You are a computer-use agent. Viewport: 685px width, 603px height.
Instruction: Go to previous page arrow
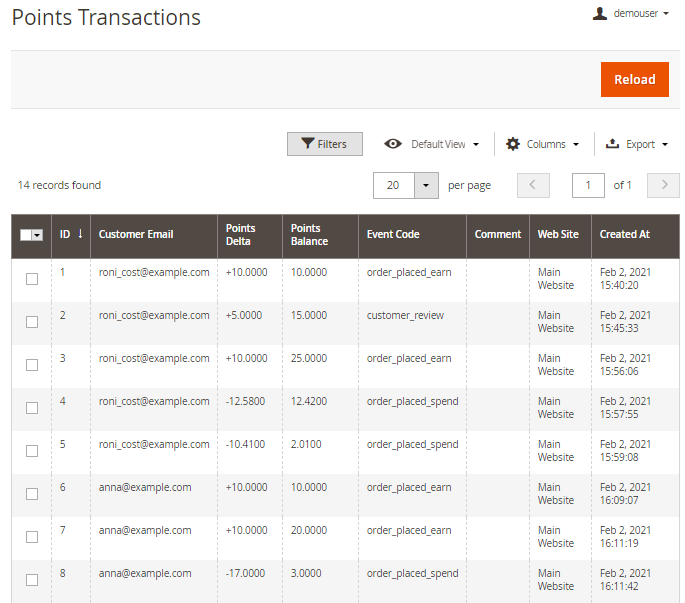coord(533,185)
